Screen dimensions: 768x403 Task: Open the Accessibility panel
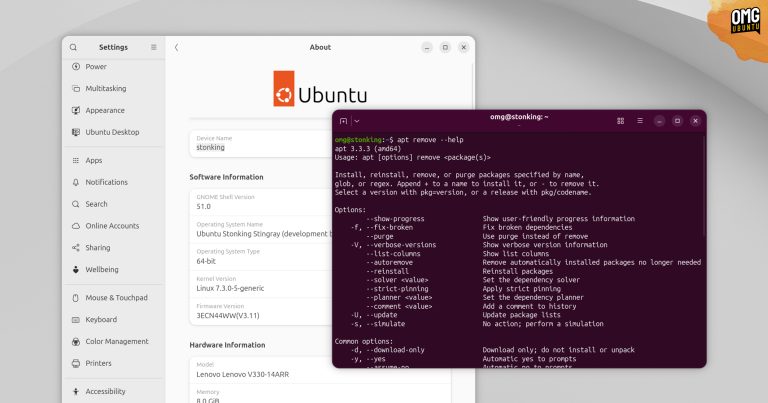114,391
